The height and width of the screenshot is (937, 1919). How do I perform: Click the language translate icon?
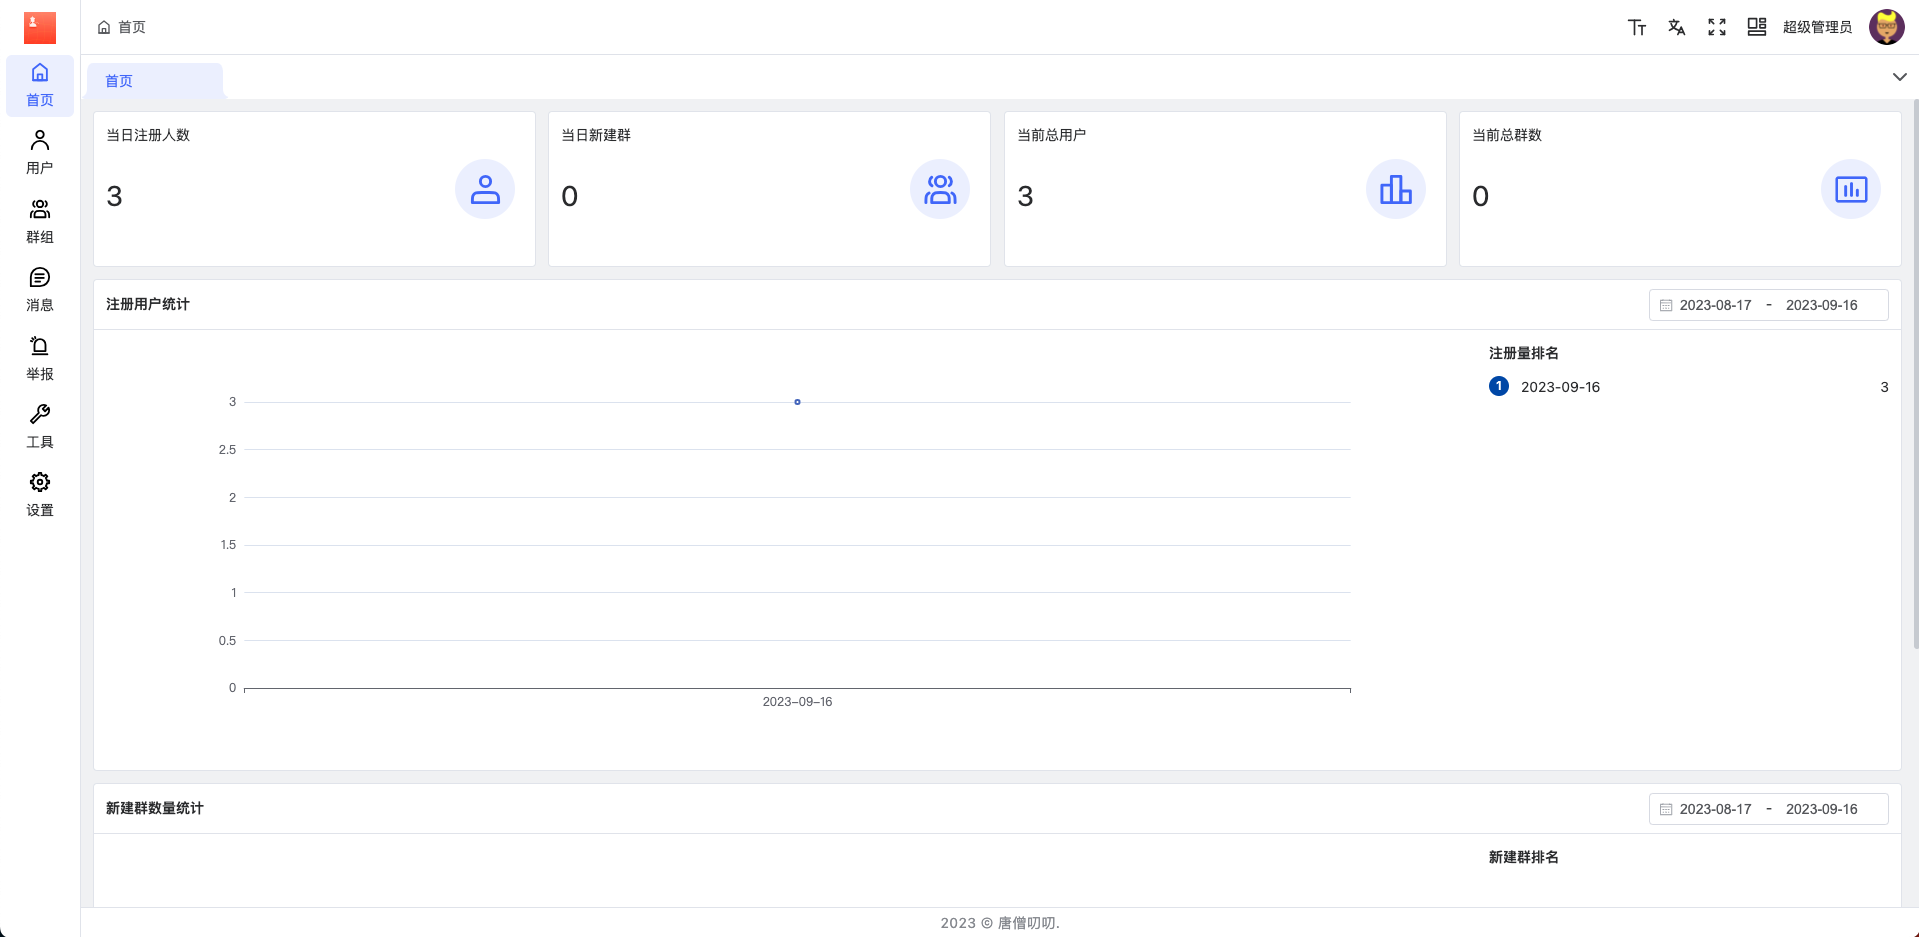[1677, 27]
